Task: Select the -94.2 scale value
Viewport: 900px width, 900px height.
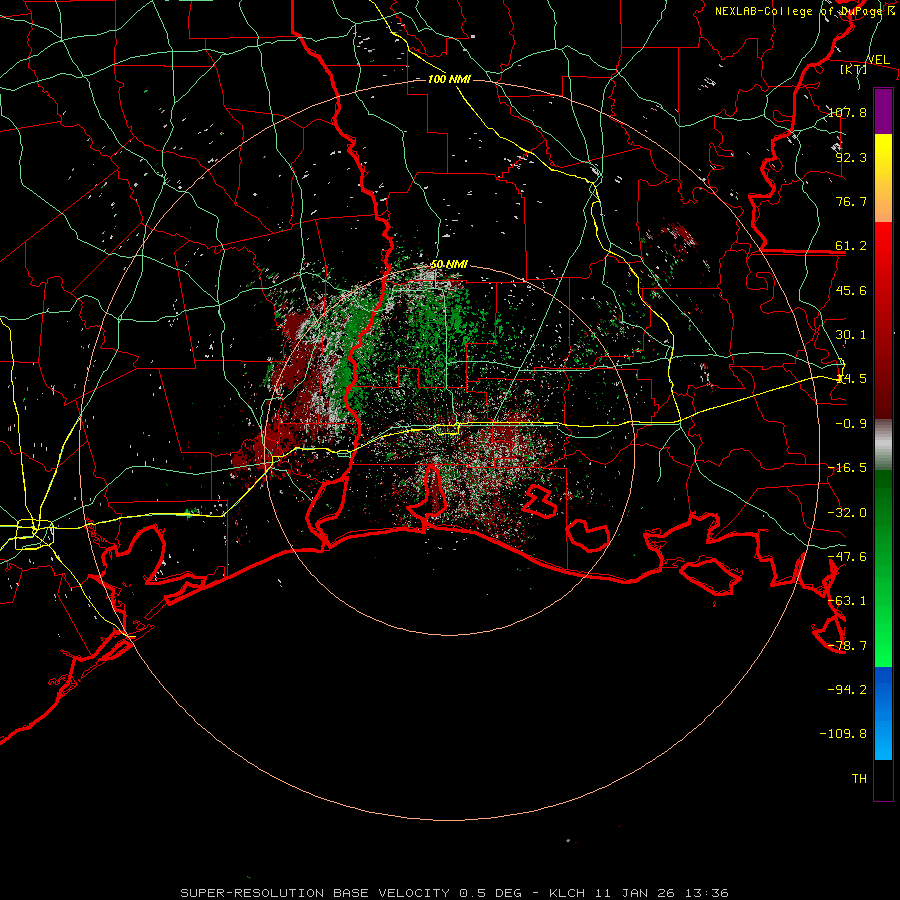Action: pyautogui.click(x=848, y=689)
